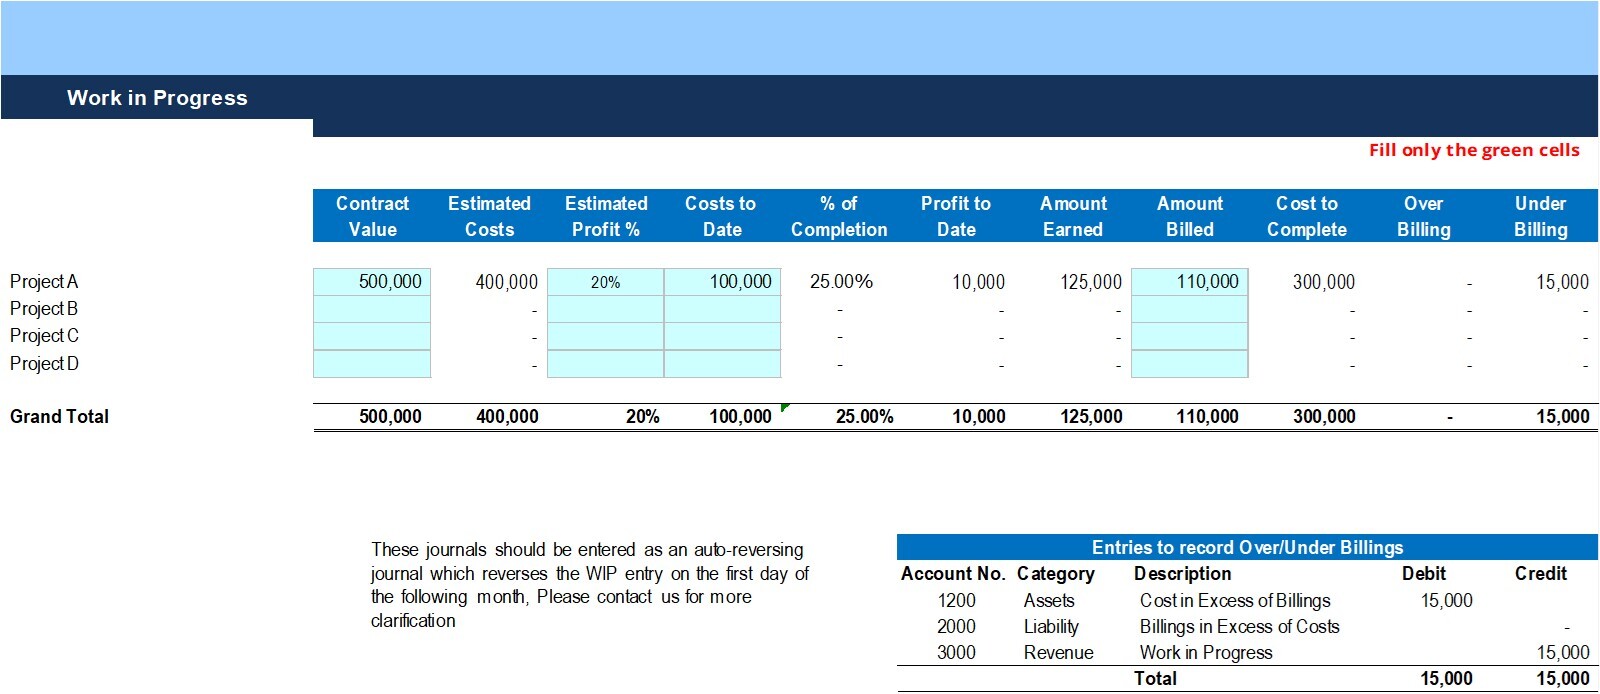The width and height of the screenshot is (1600, 694).
Task: Click the Cost to Complete column header
Action: click(x=1307, y=216)
